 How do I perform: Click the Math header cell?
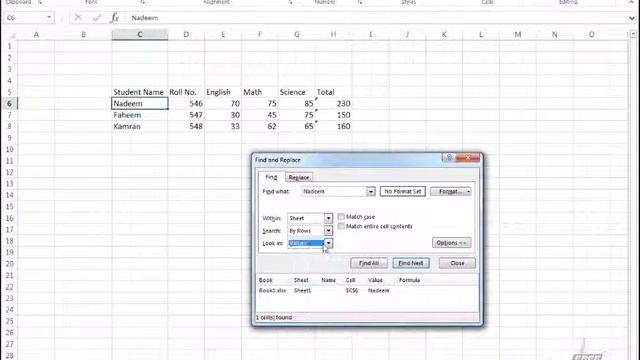click(260, 92)
